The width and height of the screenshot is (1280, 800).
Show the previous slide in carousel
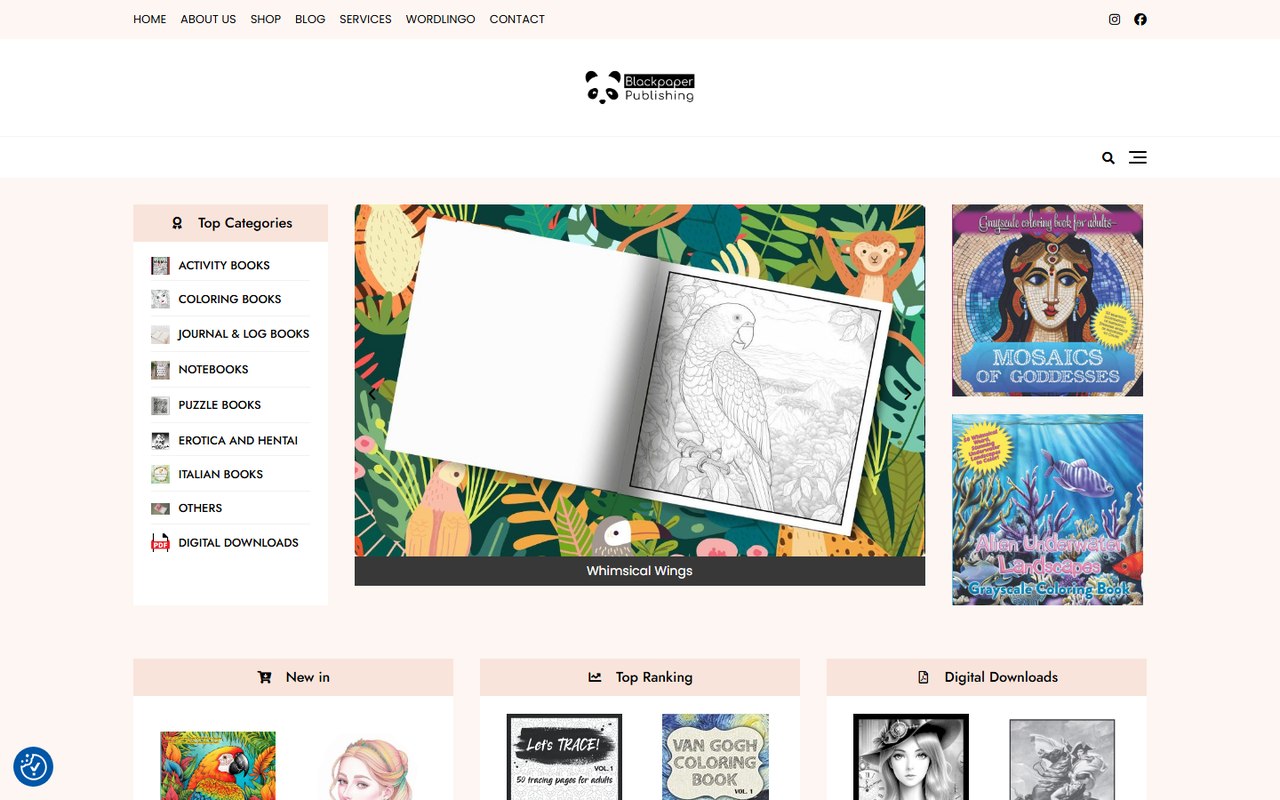point(372,393)
